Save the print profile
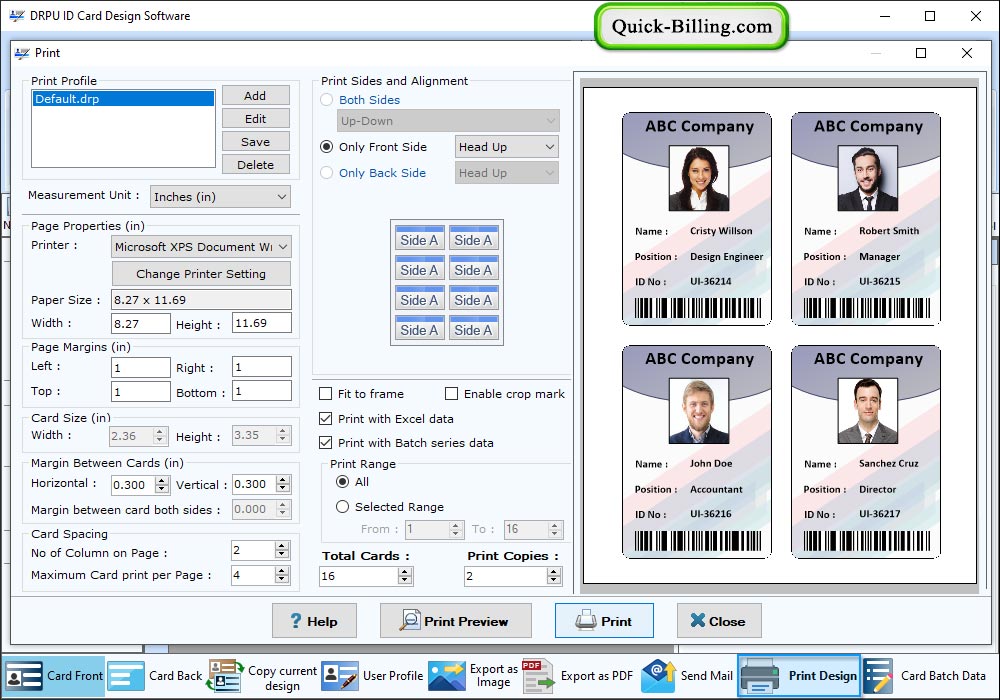Viewport: 1000px width, 700px height. pyautogui.click(x=256, y=142)
